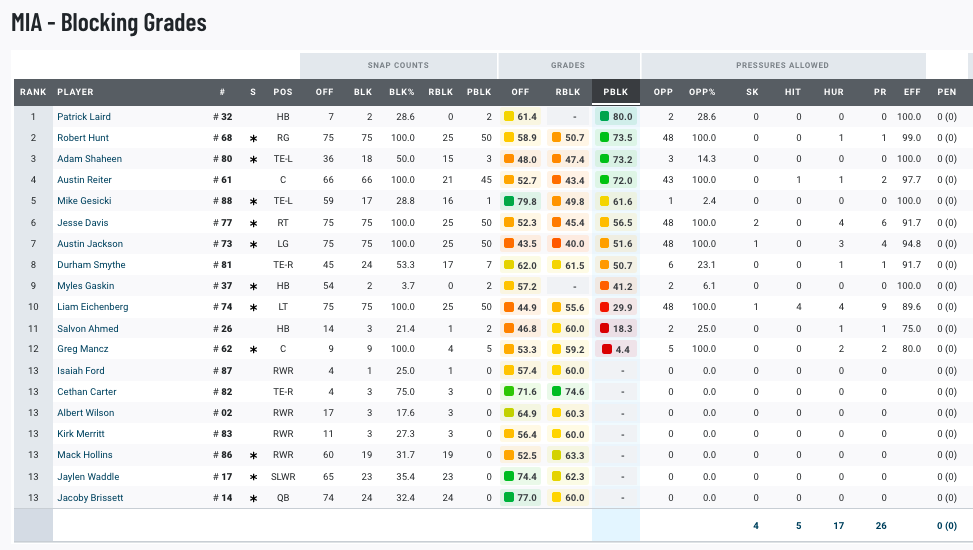
Task: Sort by OPP column header
Action: click(x=663, y=92)
